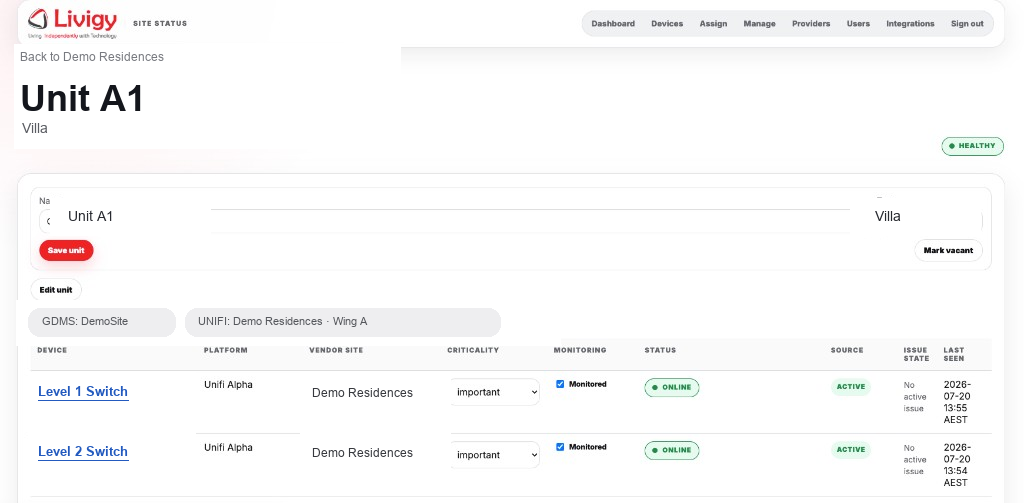This screenshot has height=503, width=1024.
Task: Open the Dashboard menu item
Action: (613, 24)
